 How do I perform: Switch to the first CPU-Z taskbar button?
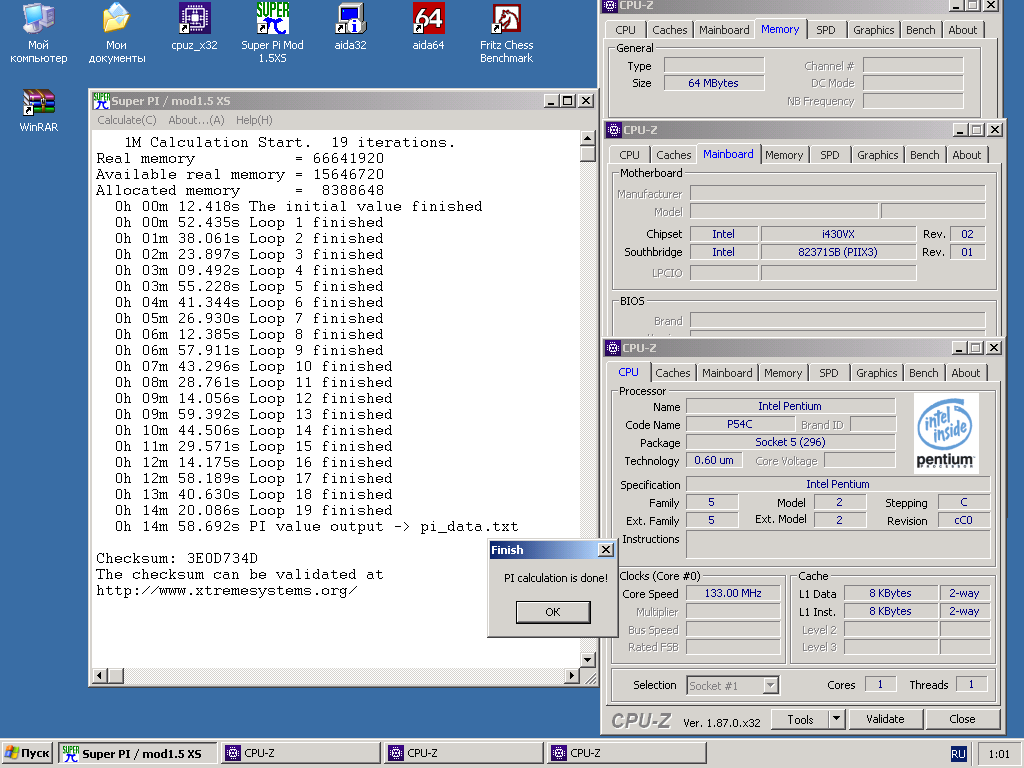pyautogui.click(x=300, y=753)
